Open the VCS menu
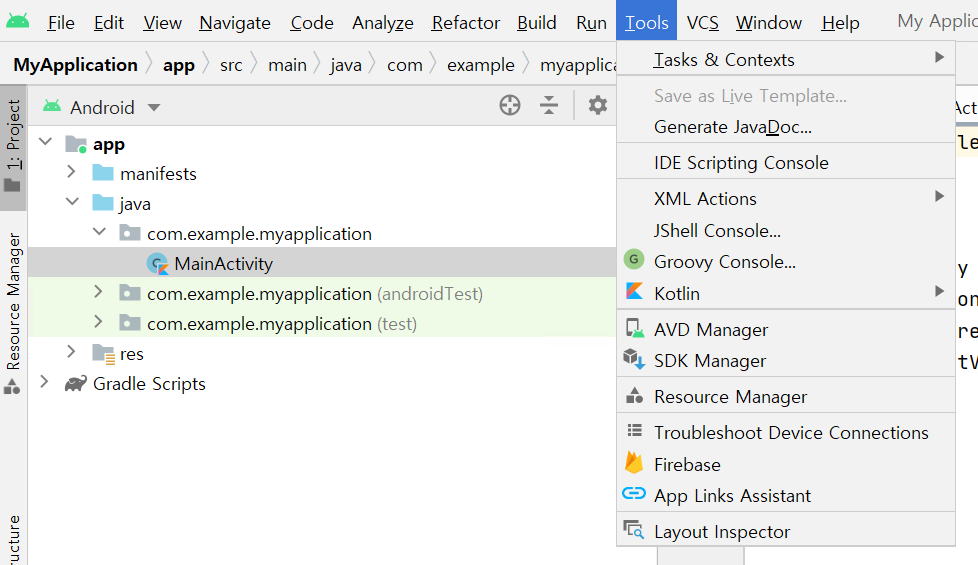The image size is (978, 565). pyautogui.click(x=702, y=23)
